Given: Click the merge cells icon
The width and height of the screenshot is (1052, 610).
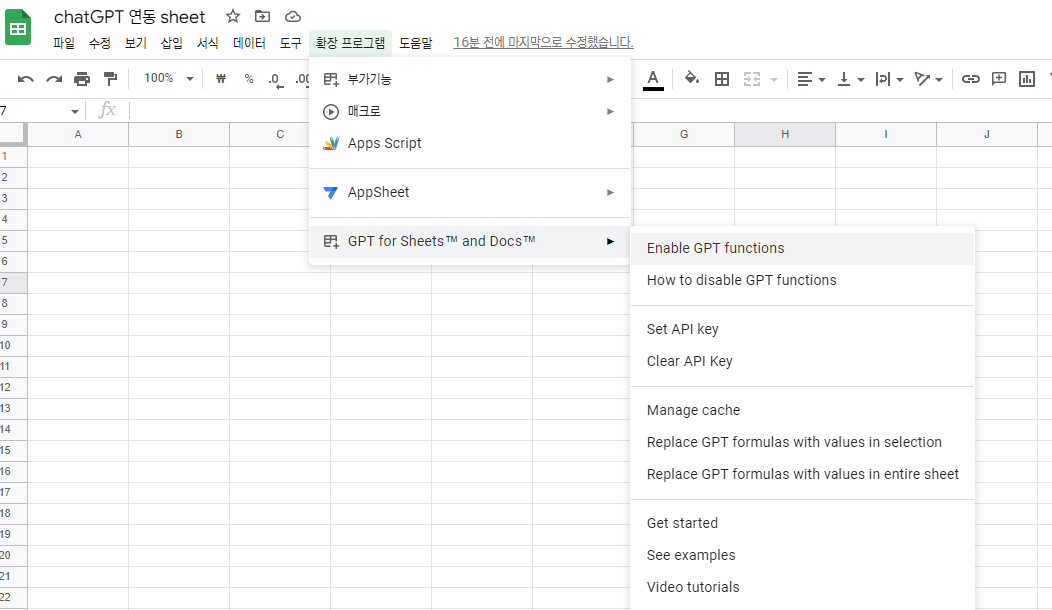Looking at the screenshot, I should point(751,79).
